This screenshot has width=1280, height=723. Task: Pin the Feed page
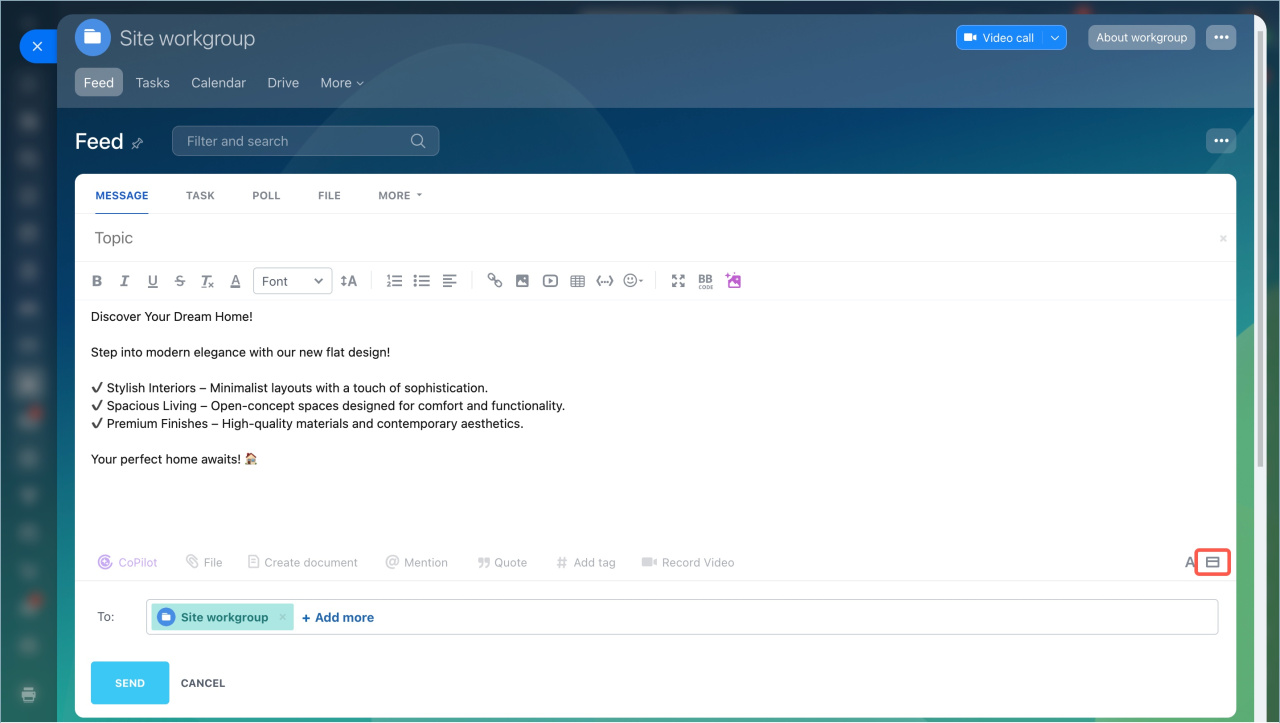pyautogui.click(x=137, y=143)
